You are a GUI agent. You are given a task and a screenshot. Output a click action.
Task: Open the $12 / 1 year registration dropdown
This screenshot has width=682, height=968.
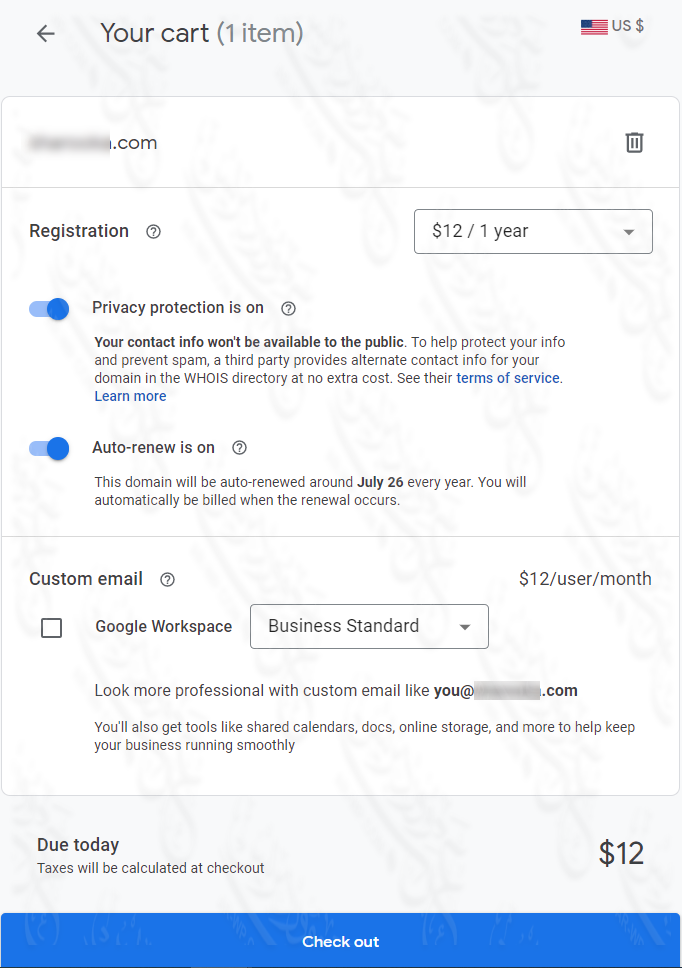point(533,231)
